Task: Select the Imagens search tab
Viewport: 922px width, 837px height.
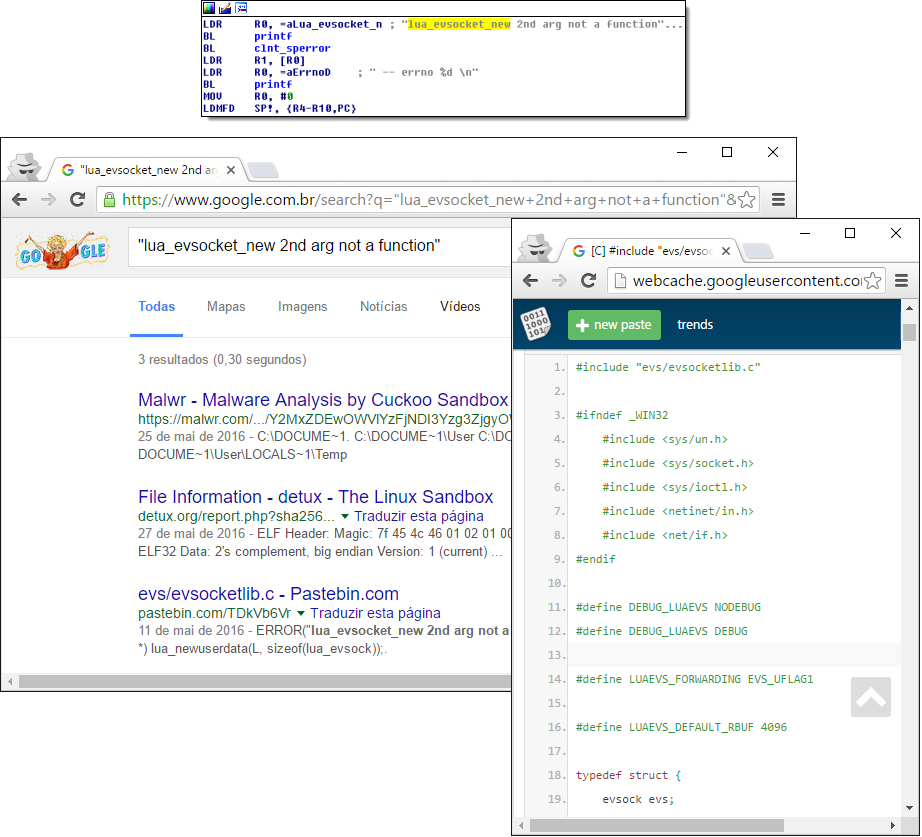Action: pos(302,306)
